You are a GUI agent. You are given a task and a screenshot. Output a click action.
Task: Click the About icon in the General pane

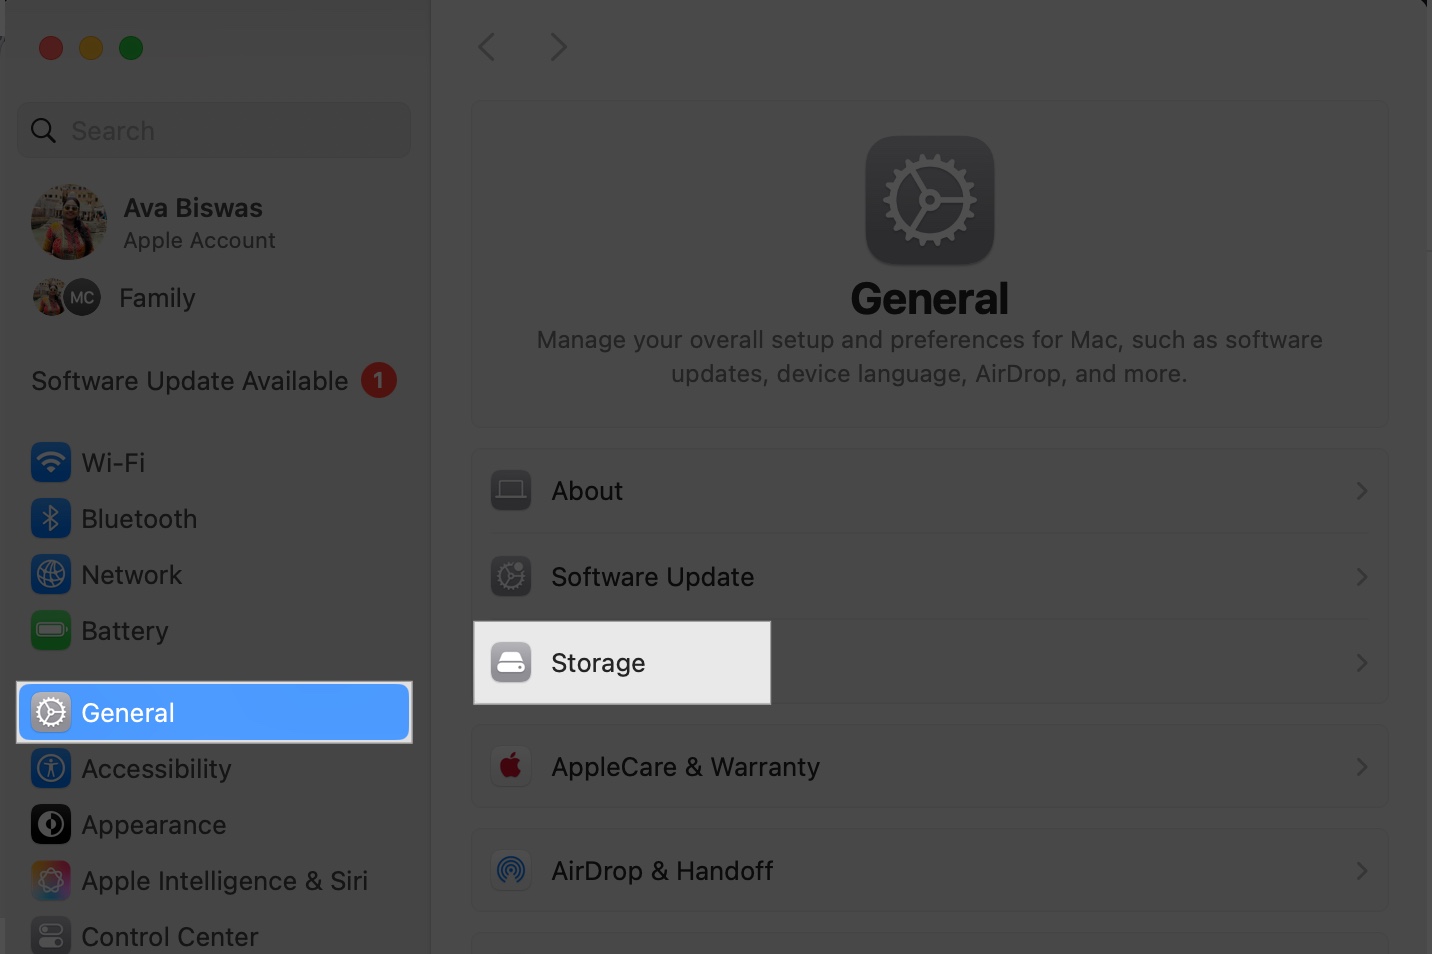[x=511, y=490]
